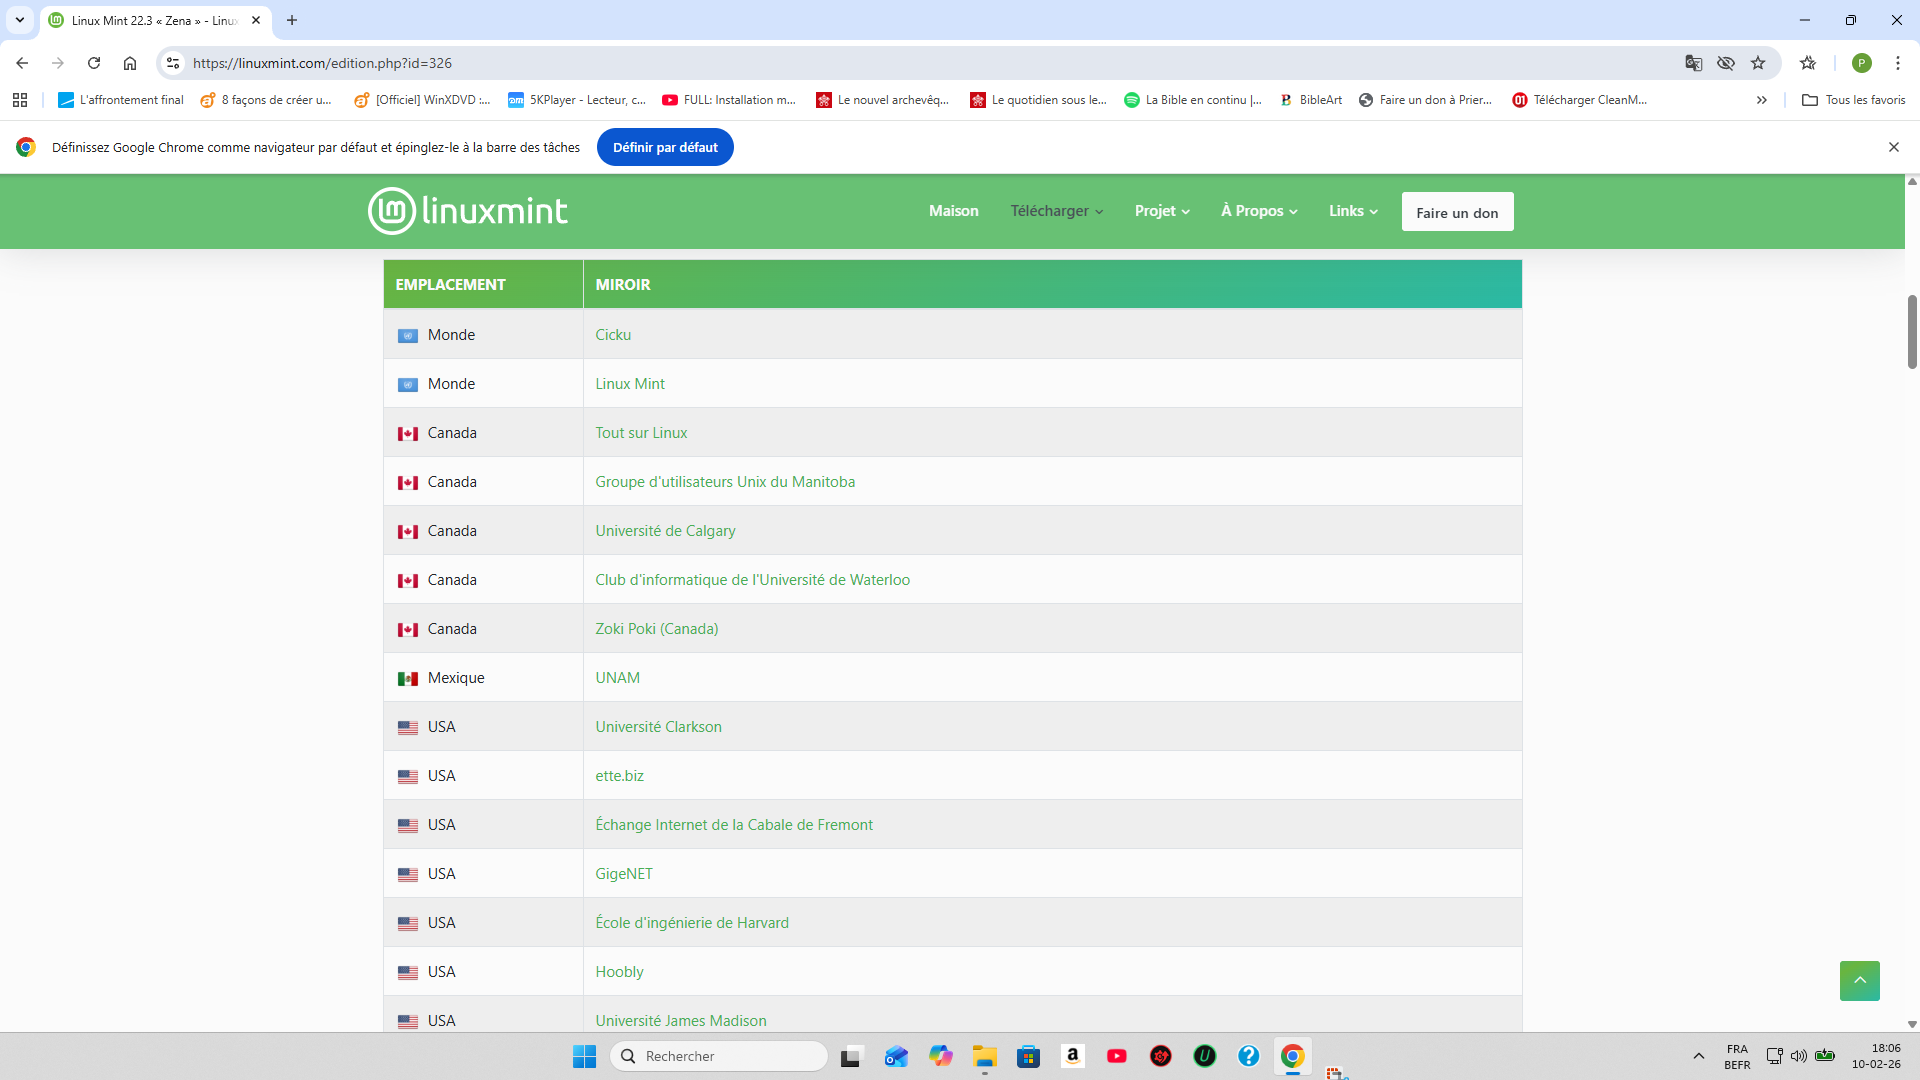This screenshot has height=1080, width=1920.
Task: Open the Chrome three-dot menu
Action: point(1897,63)
